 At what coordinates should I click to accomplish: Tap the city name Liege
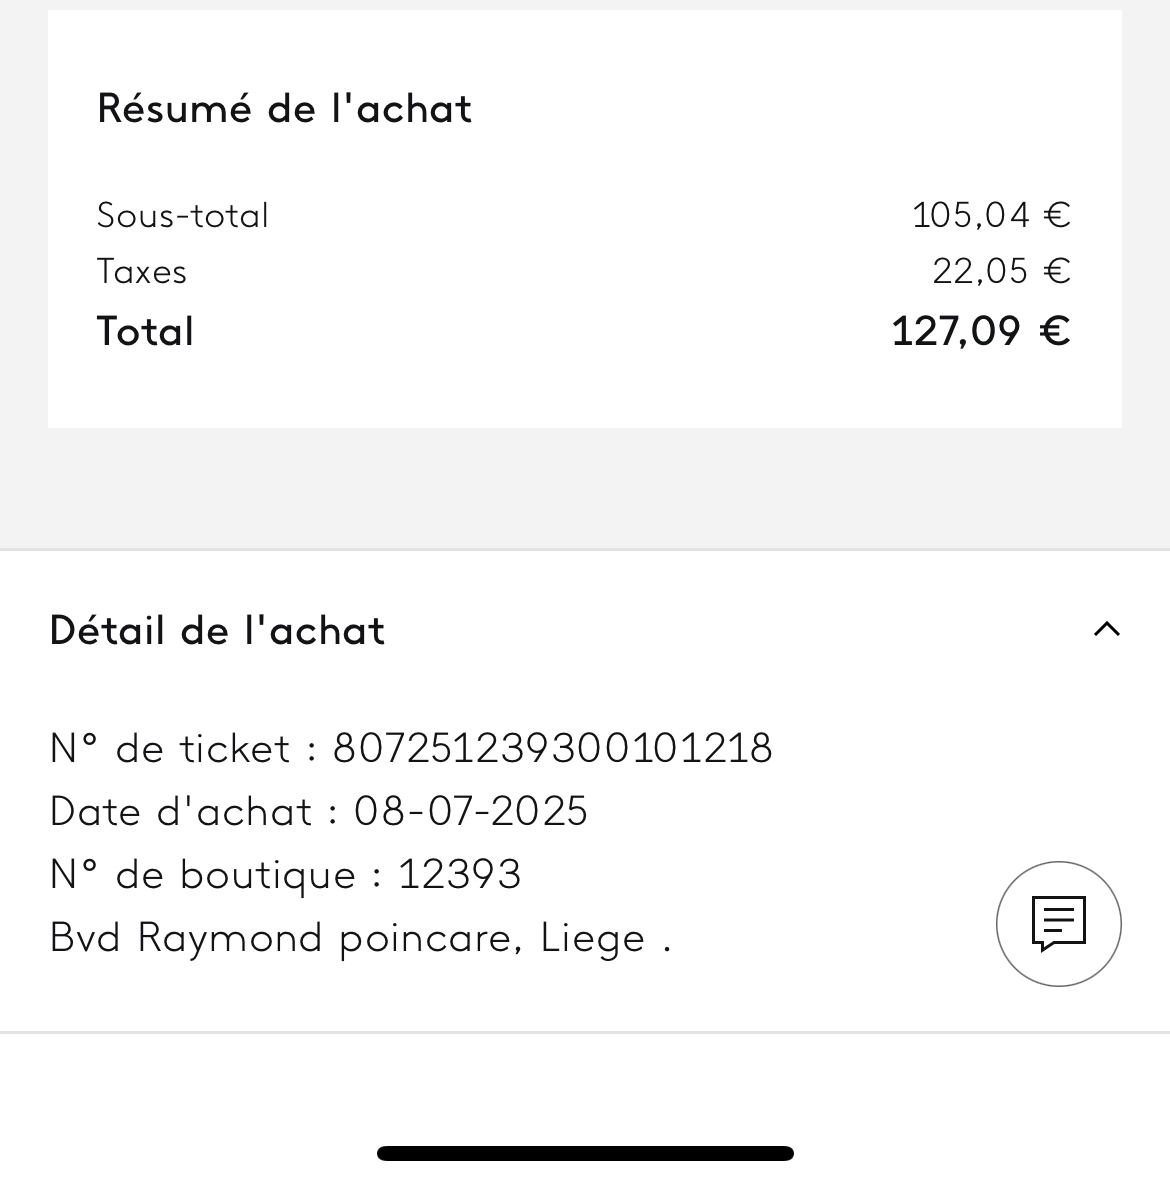(593, 938)
